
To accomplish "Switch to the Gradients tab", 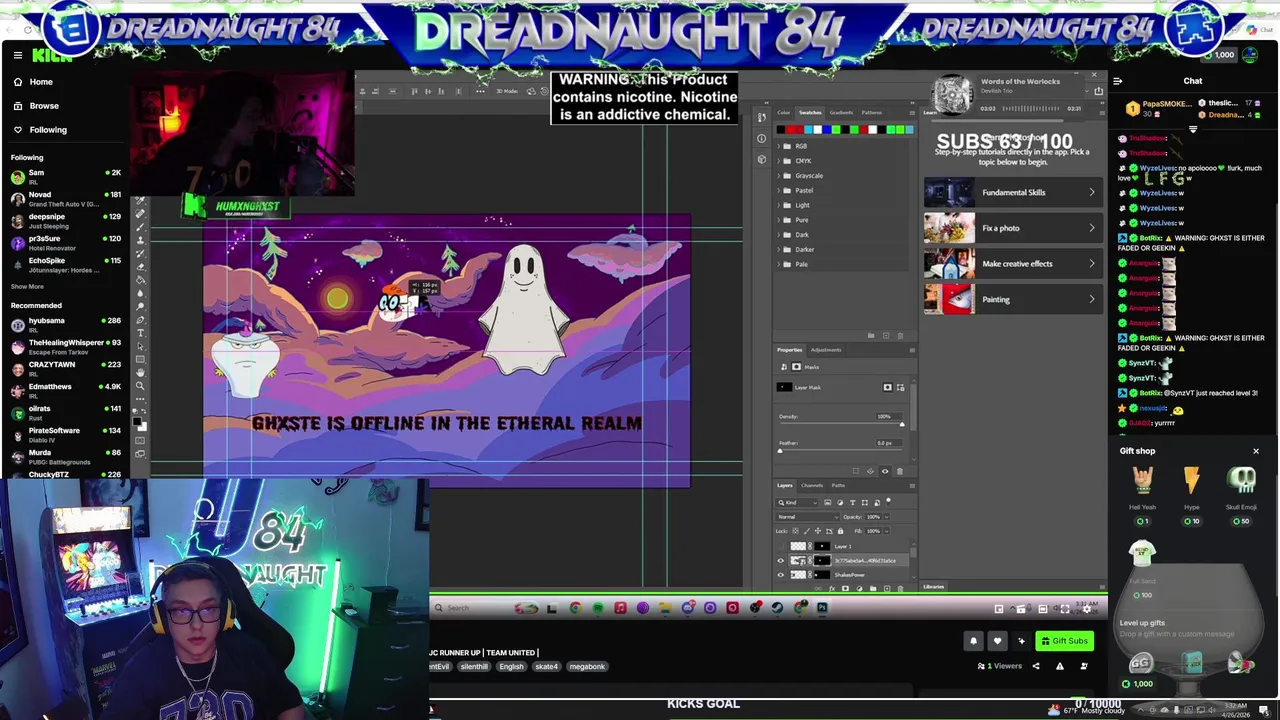I will pos(841,113).
